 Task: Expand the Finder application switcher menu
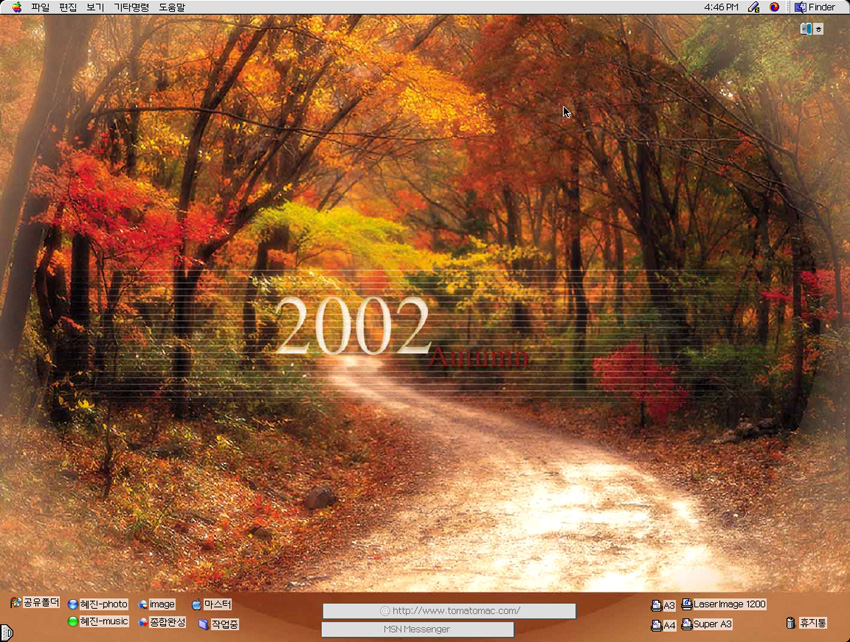814,7
